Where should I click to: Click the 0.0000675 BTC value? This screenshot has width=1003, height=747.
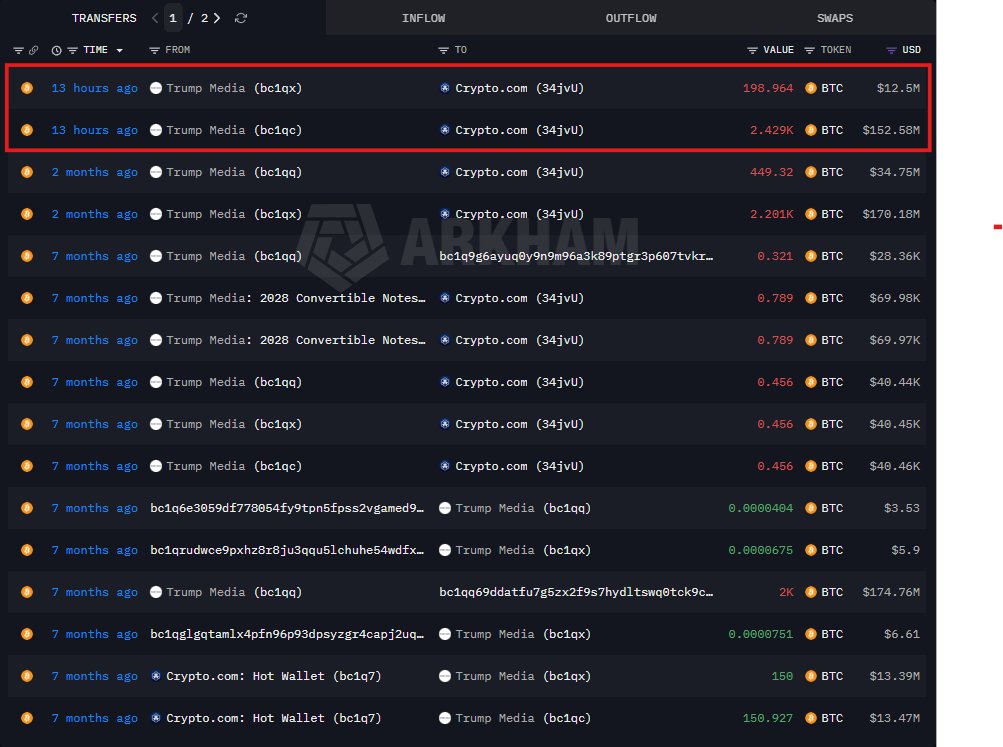[x=761, y=550]
